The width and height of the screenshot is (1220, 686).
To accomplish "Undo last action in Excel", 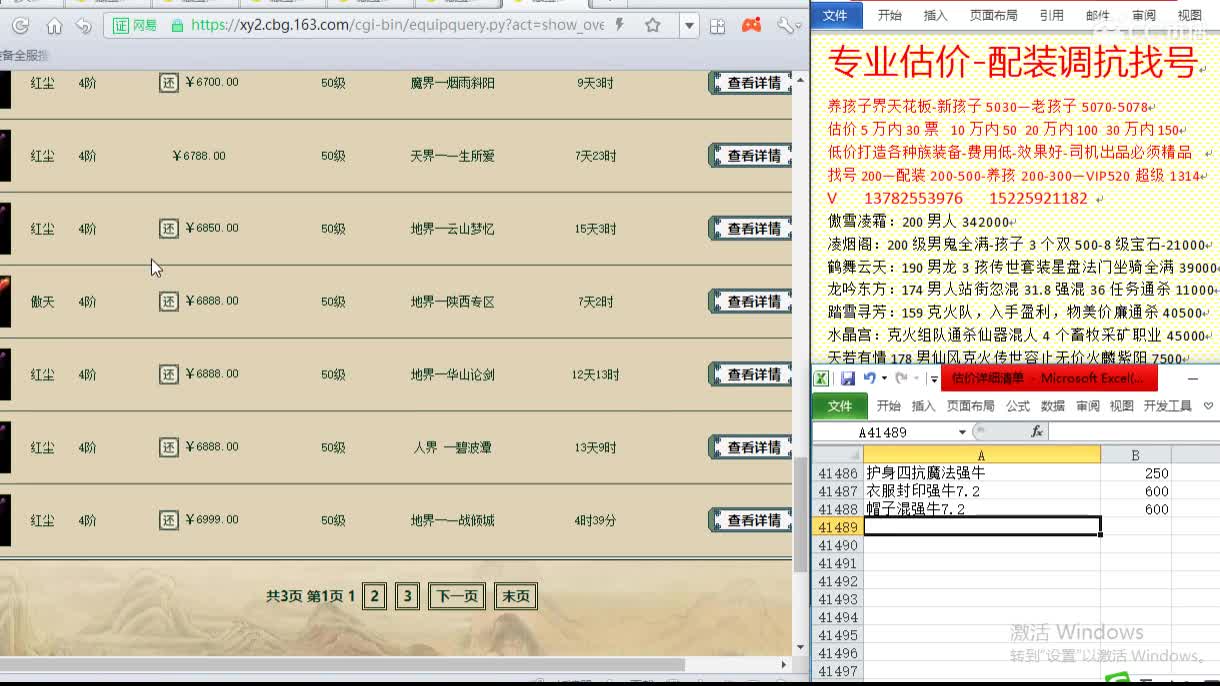I will pyautogui.click(x=869, y=378).
